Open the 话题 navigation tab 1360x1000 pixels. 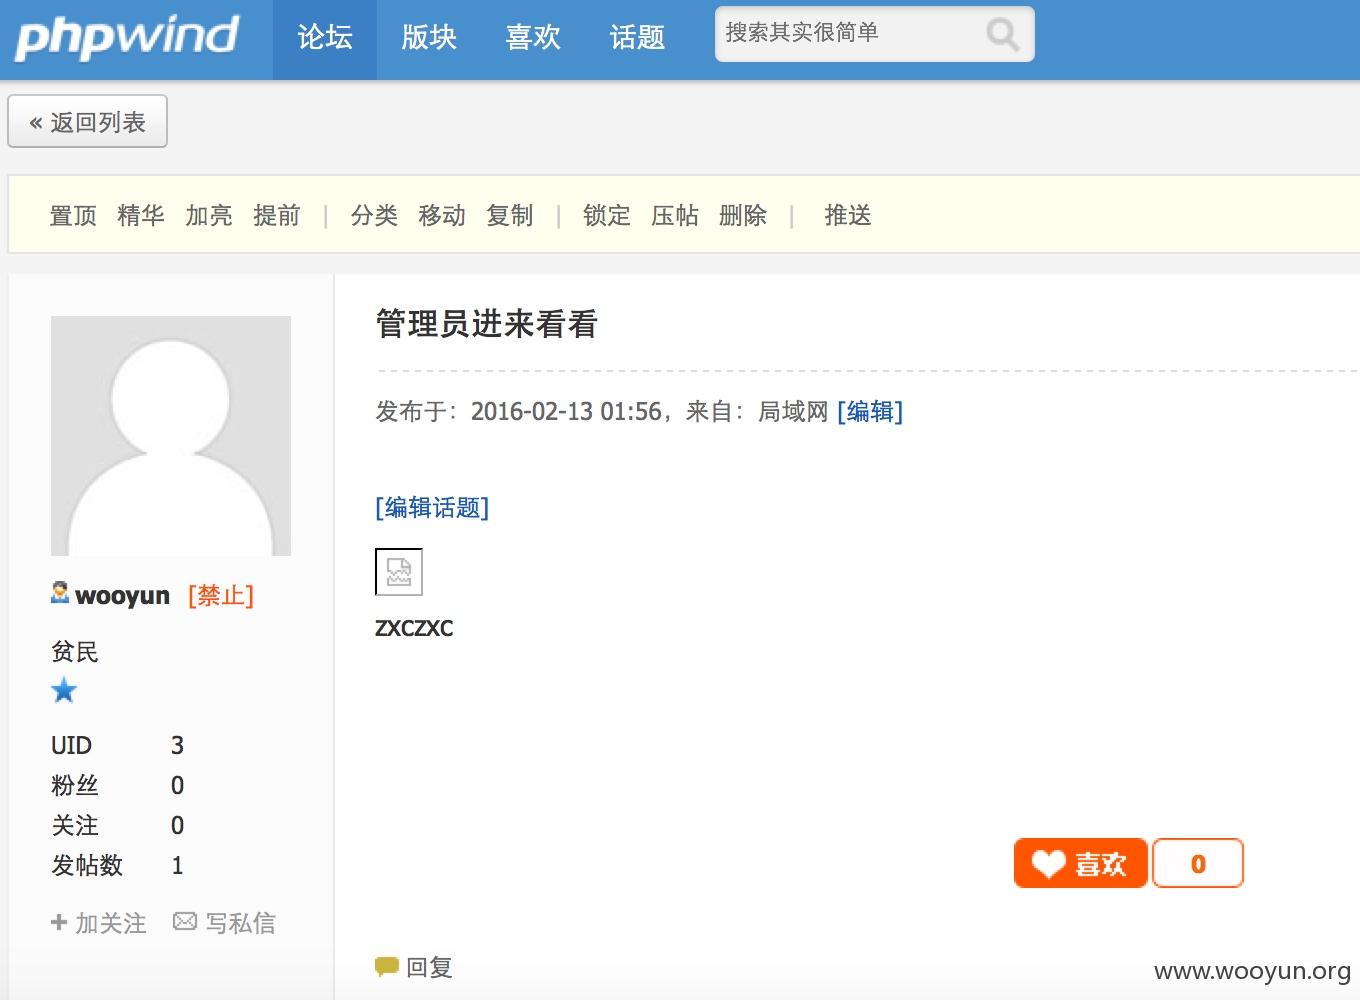coord(637,38)
